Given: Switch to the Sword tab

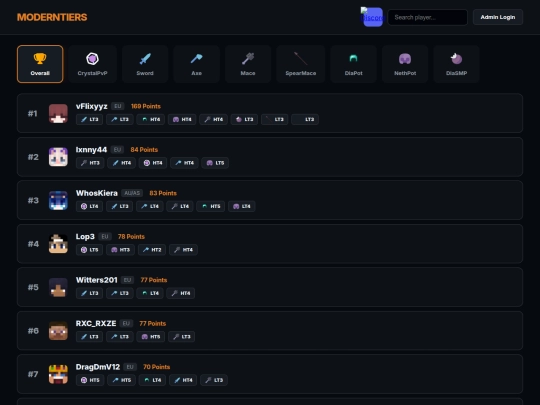Looking at the screenshot, I should (x=145, y=64).
